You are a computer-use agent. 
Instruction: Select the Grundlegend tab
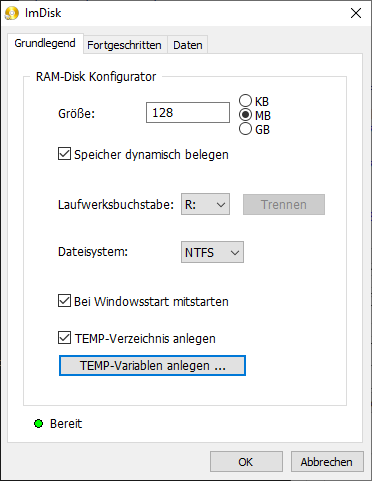(45, 43)
